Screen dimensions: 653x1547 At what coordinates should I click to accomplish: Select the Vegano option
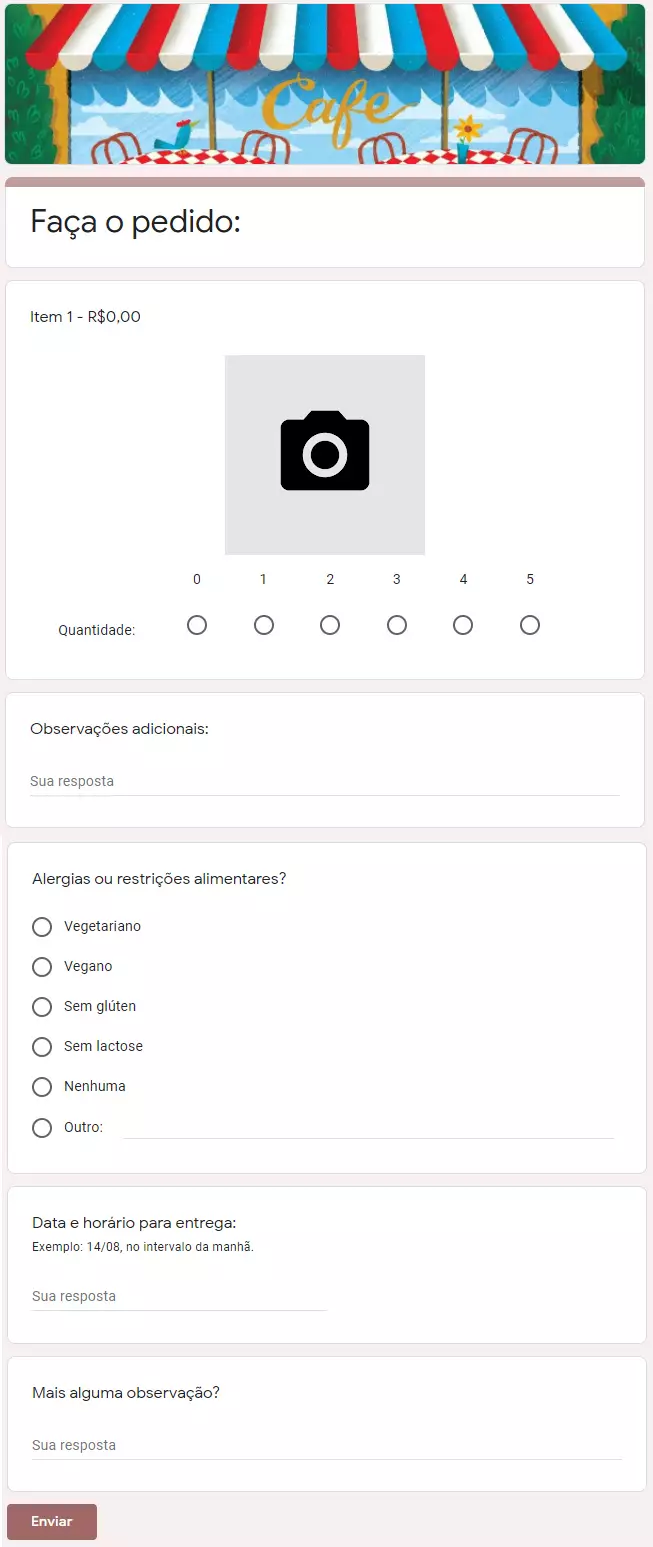42,967
